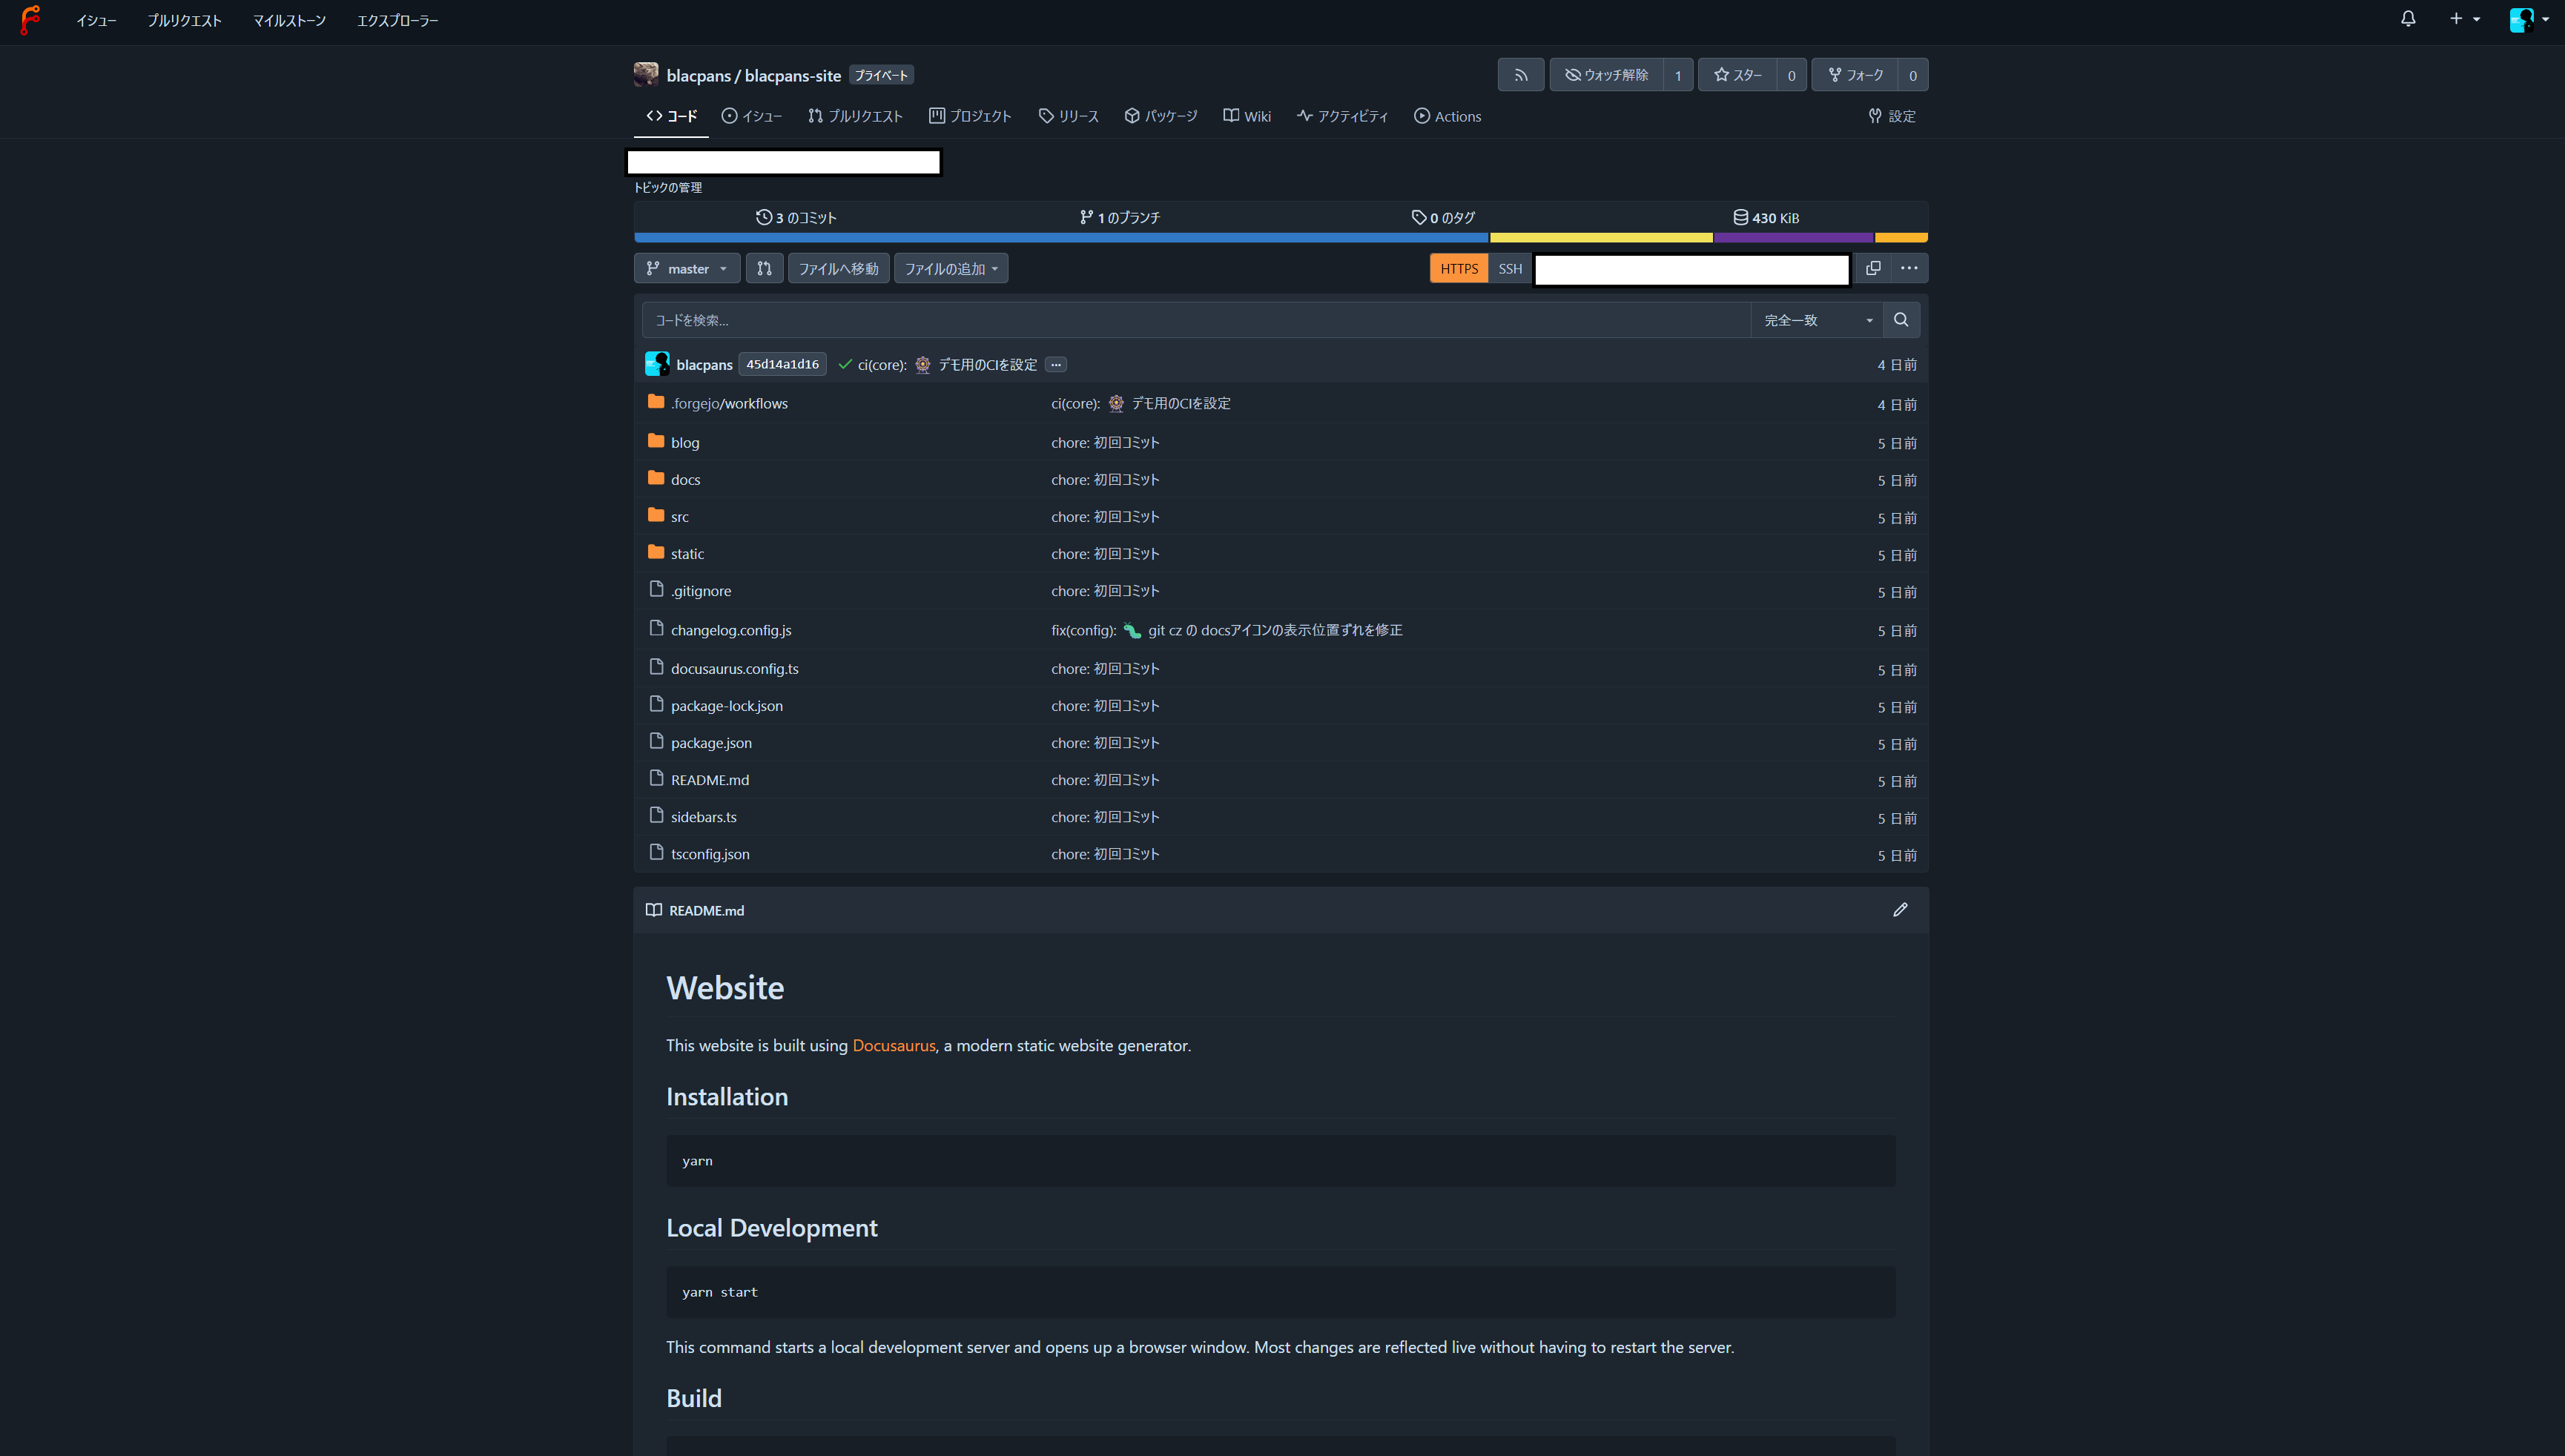The width and height of the screenshot is (2565, 1456).
Task: Click the code search magnifier icon
Action: [x=1901, y=320]
